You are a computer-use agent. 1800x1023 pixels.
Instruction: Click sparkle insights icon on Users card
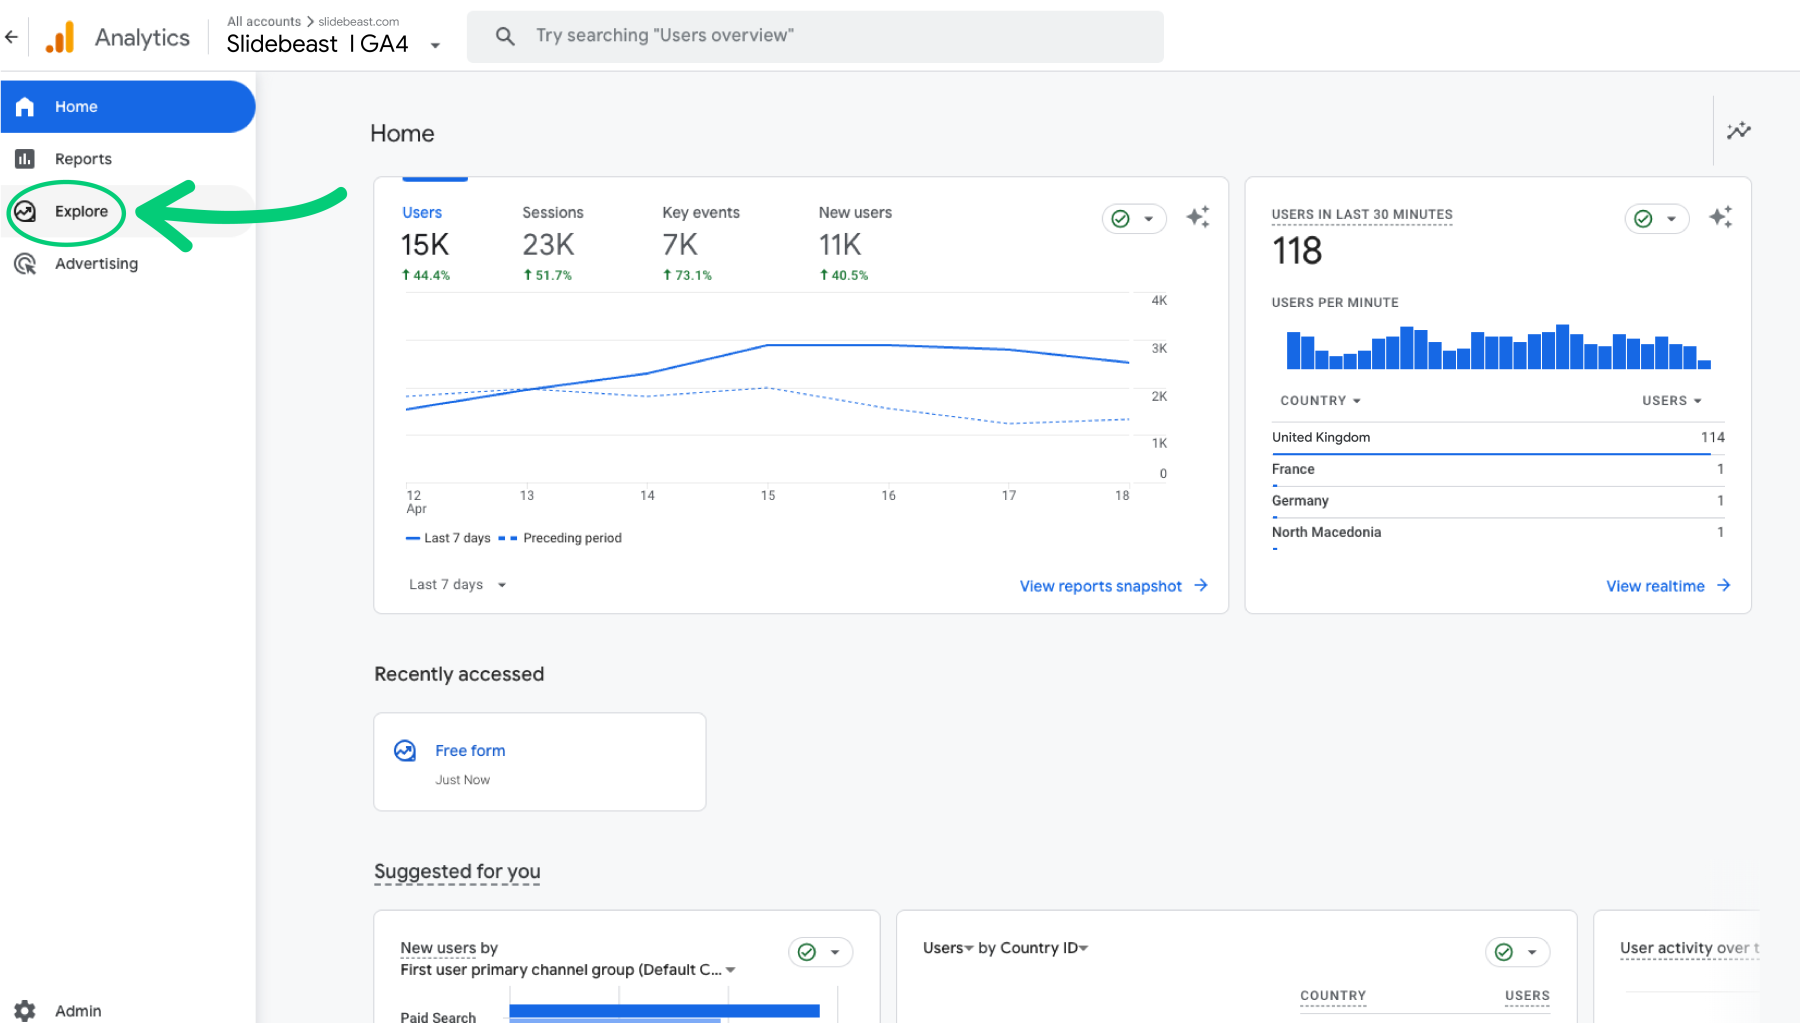1198,217
